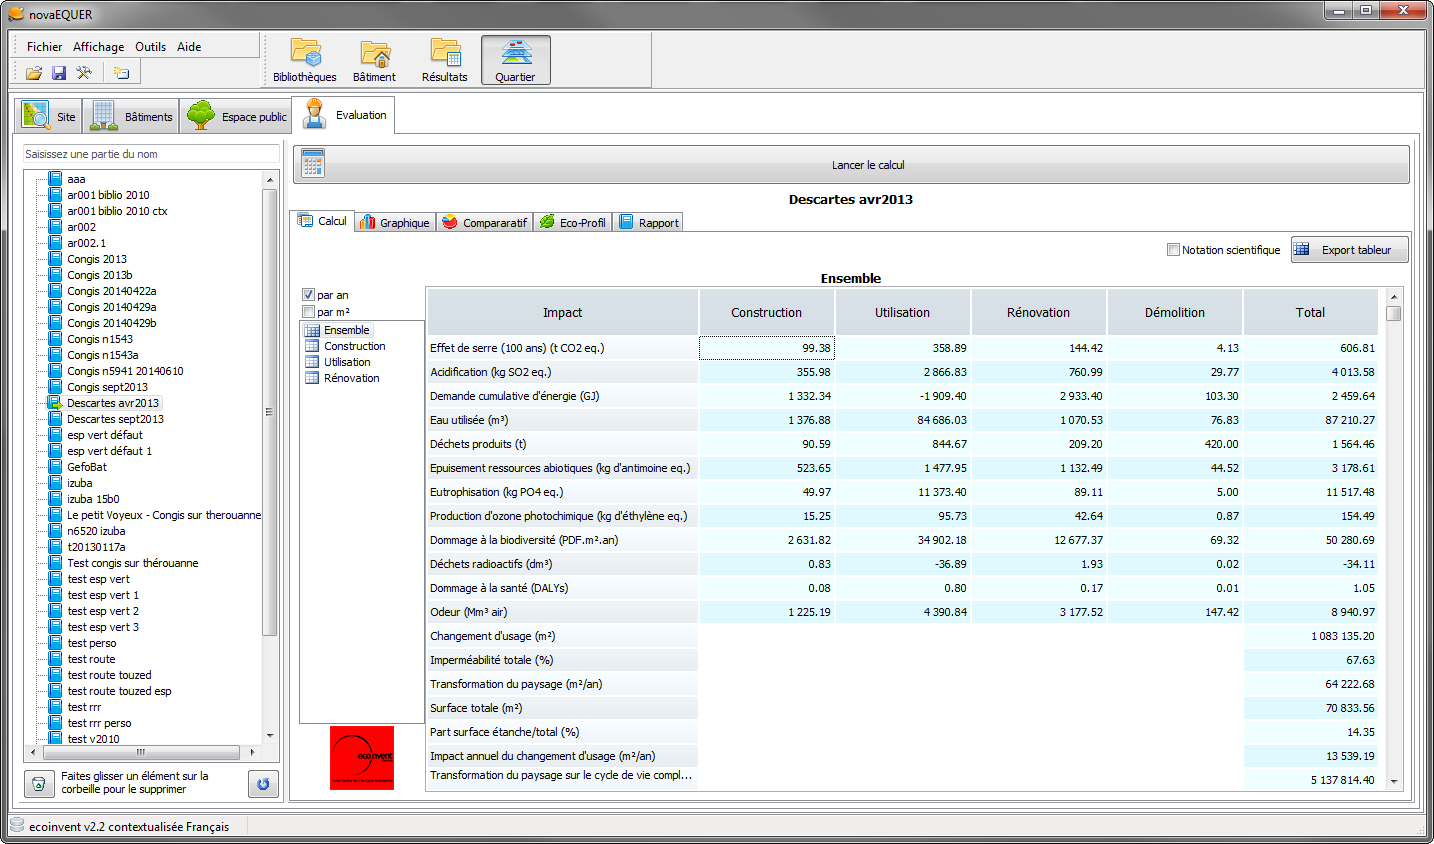Switch to the Site tab
Image resolution: width=1434 pixels, height=844 pixels.
[49, 116]
